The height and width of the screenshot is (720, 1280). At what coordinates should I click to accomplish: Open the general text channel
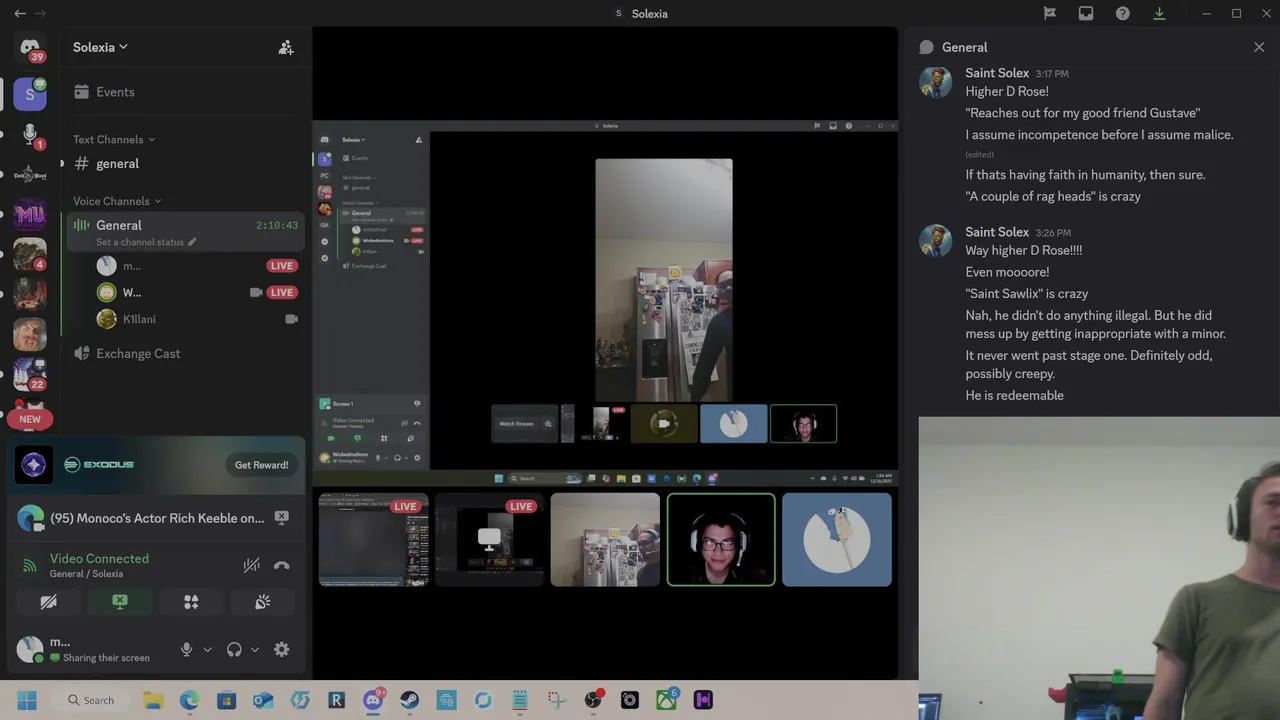[117, 163]
